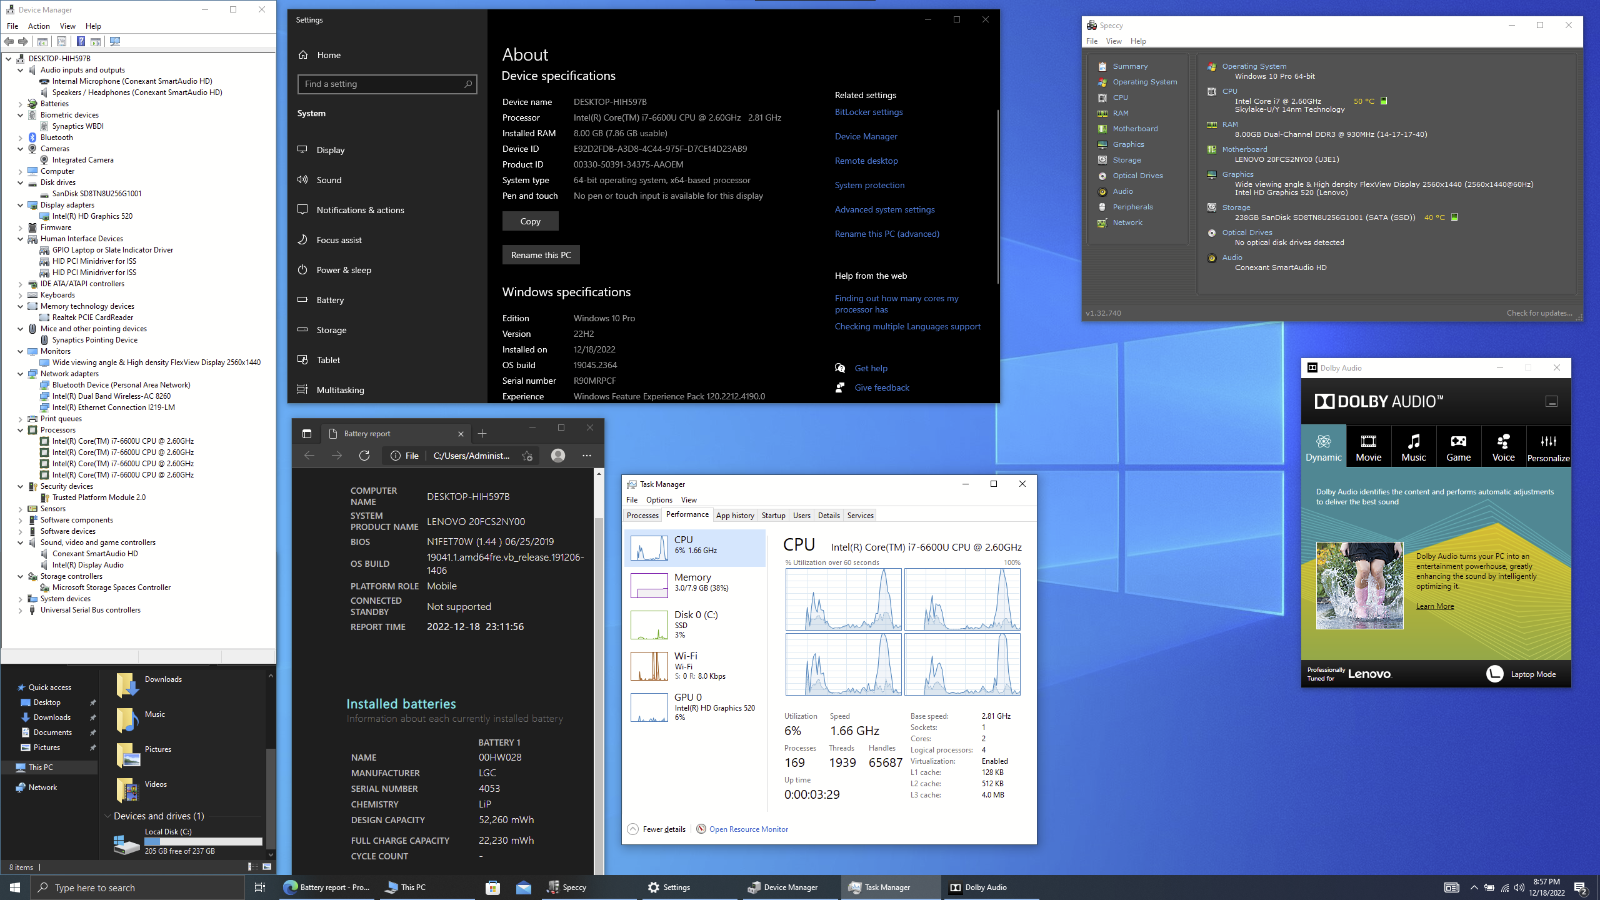Select the Movie profile in Dolby Audio
Screen dimensions: 1600x900
(1368, 446)
